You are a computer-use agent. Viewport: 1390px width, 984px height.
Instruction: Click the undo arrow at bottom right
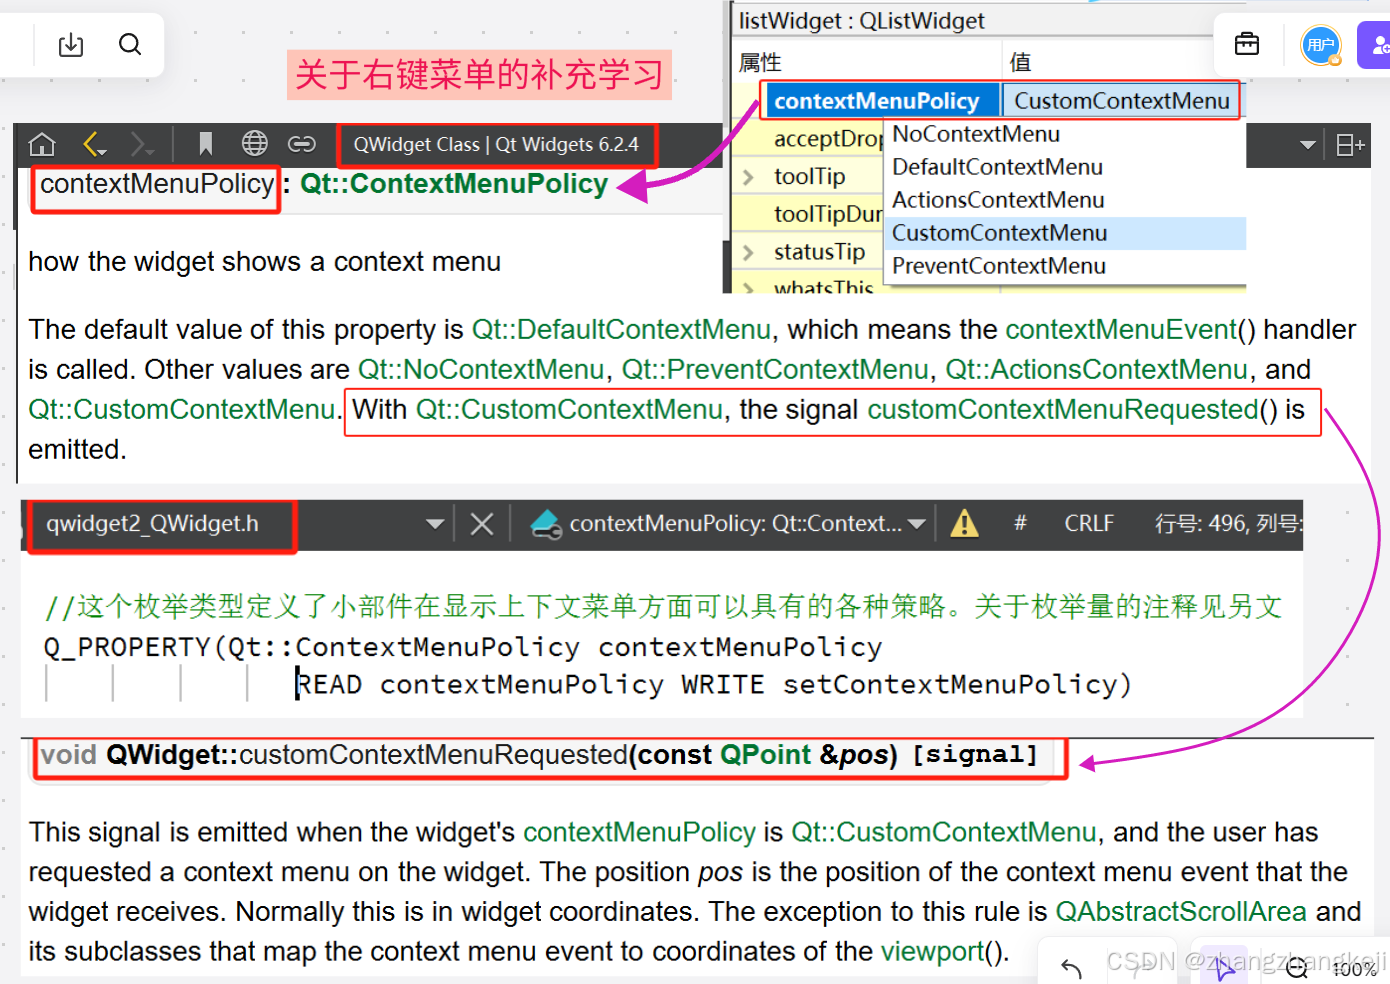[x=1072, y=967]
